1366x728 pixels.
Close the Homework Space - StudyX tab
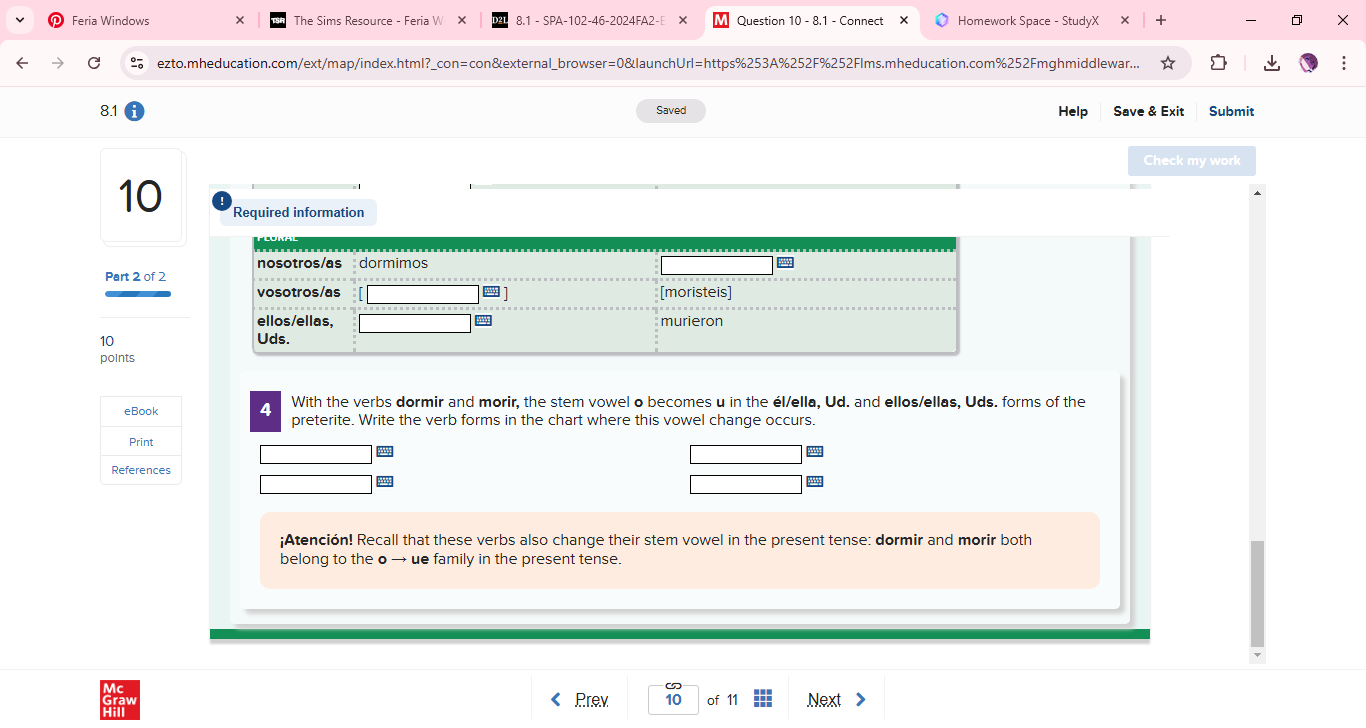coord(1125,20)
